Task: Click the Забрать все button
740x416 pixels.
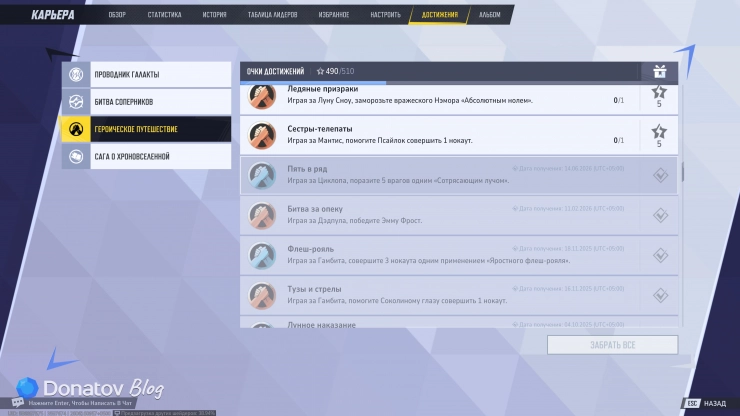Action: coord(613,345)
